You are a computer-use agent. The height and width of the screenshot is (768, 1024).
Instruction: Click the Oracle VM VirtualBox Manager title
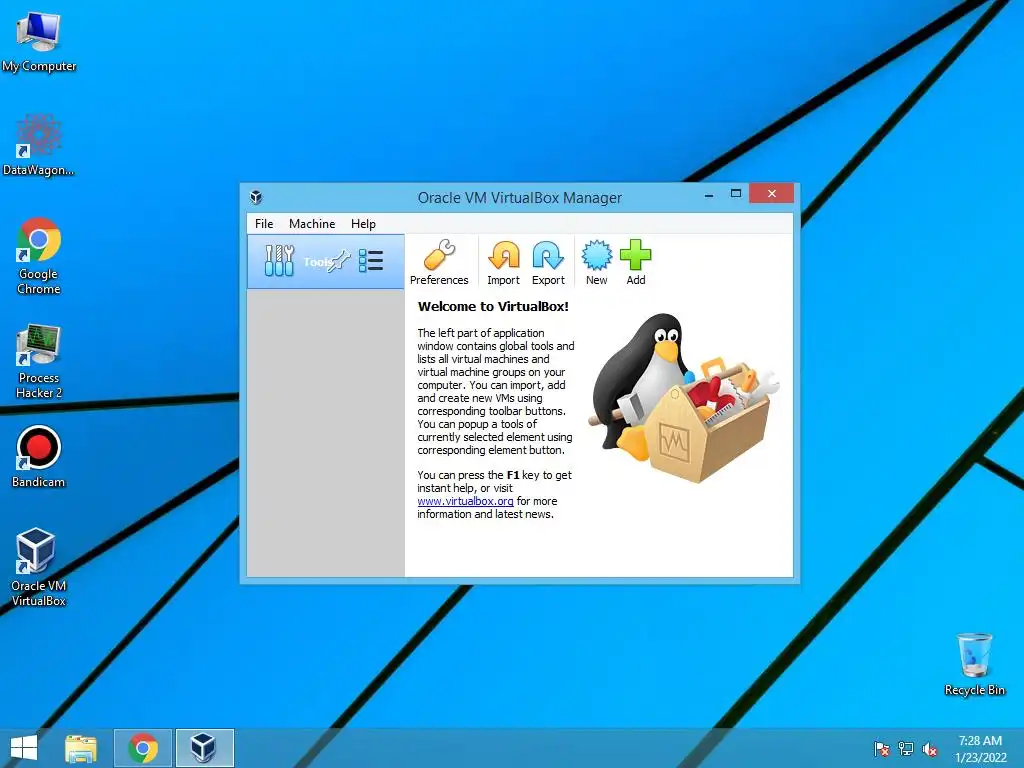pyautogui.click(x=519, y=198)
